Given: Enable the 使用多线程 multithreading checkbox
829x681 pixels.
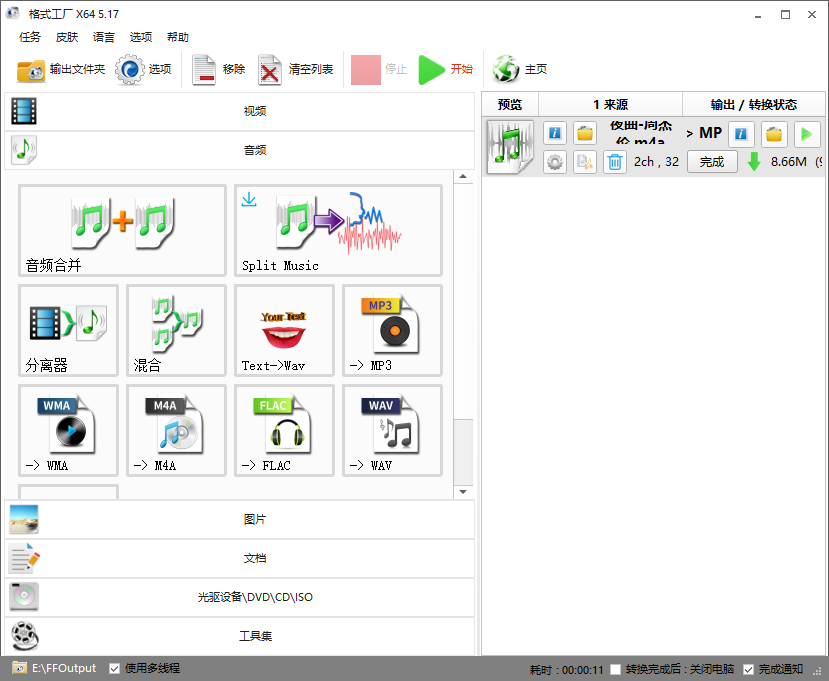Looking at the screenshot, I should tap(115, 668).
